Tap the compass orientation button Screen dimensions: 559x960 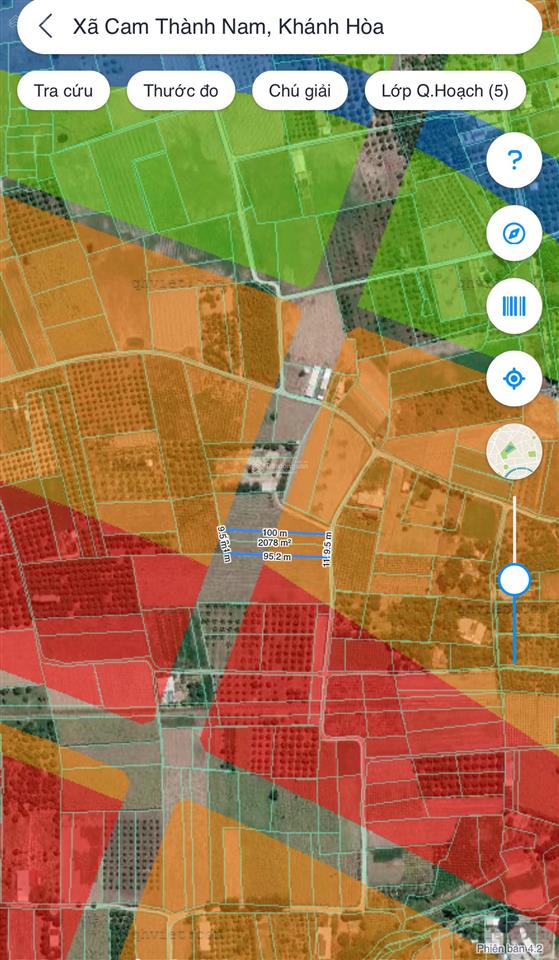(x=514, y=233)
